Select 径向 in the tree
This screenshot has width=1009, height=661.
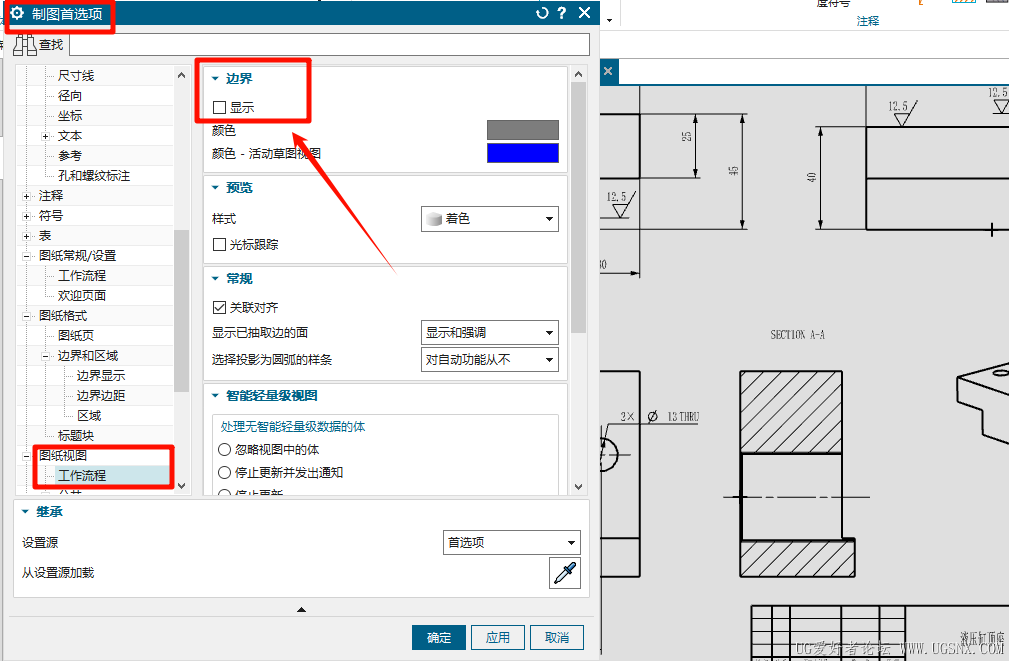pyautogui.click(x=69, y=96)
